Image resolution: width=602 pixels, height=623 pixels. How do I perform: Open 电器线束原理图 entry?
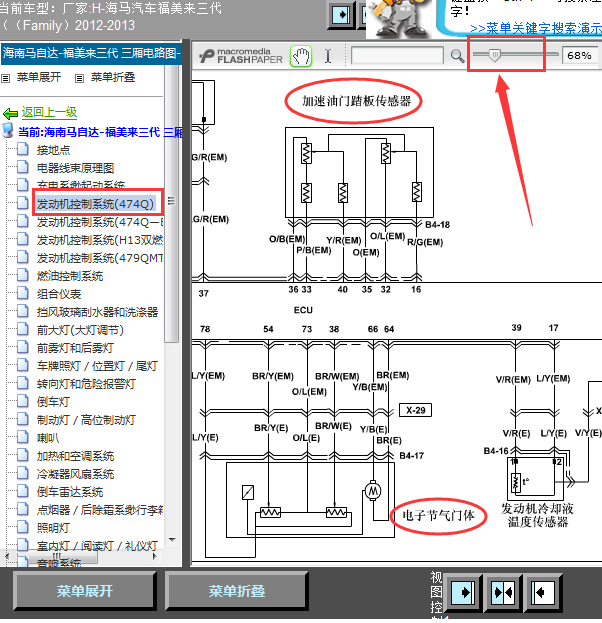(x=75, y=168)
